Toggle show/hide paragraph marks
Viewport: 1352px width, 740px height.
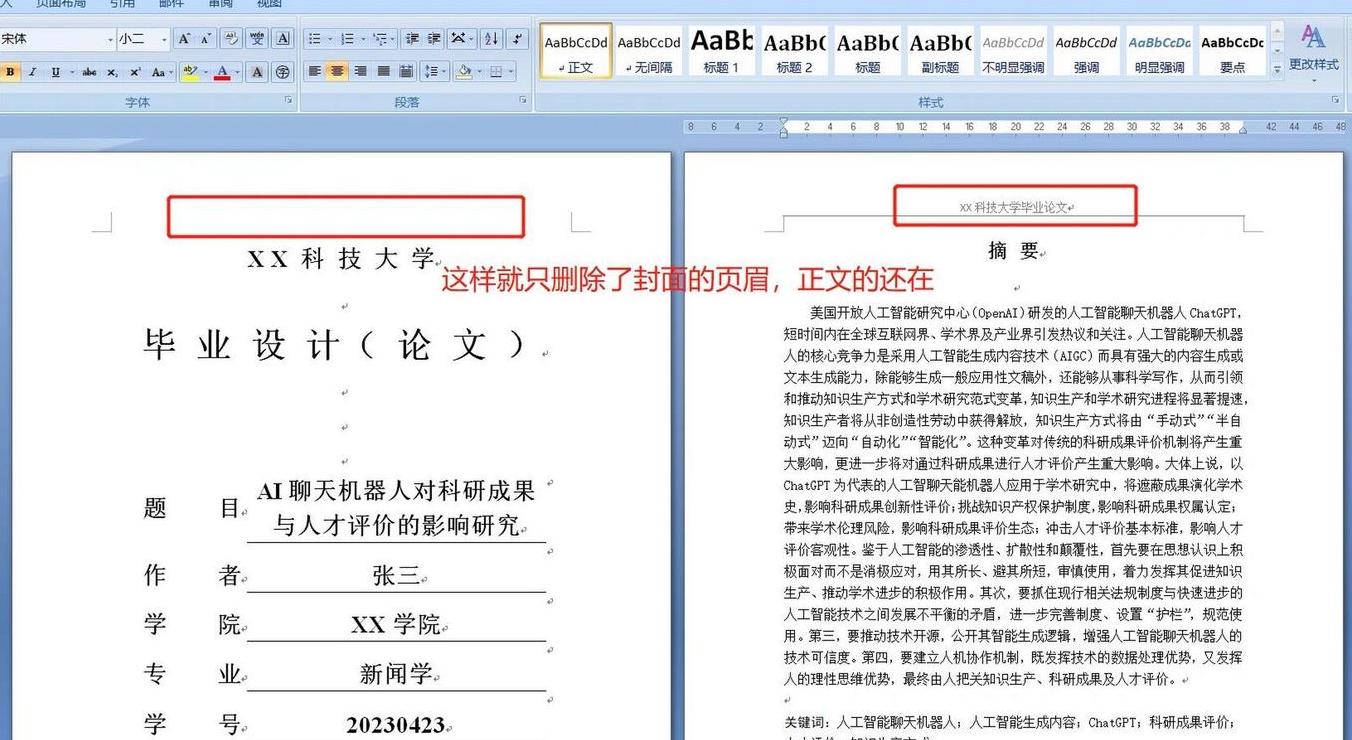click(x=517, y=39)
